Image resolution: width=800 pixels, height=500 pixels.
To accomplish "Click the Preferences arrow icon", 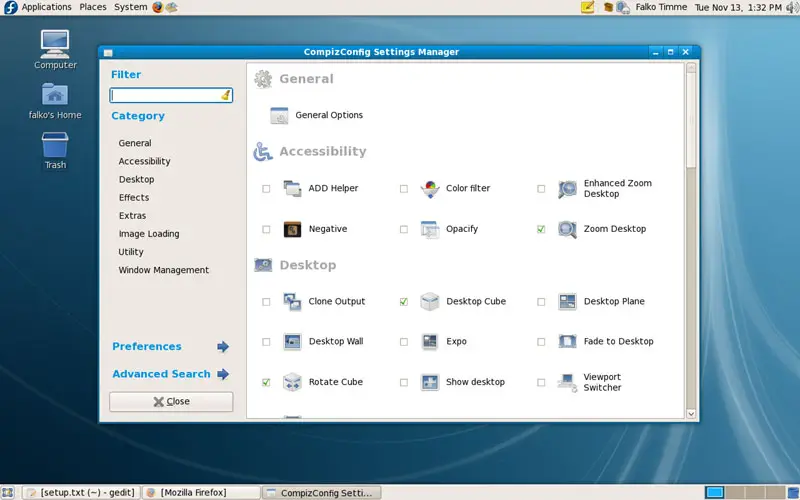I will click(x=223, y=347).
